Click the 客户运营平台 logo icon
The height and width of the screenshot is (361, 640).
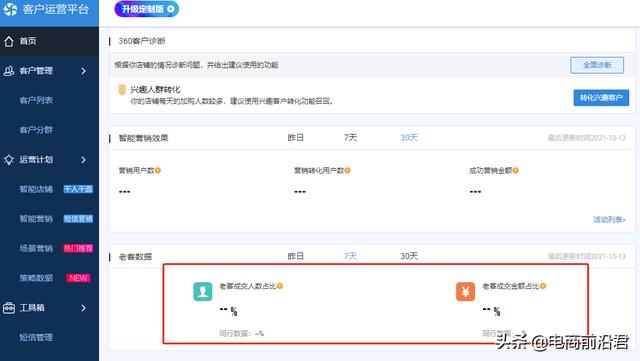coord(10,9)
